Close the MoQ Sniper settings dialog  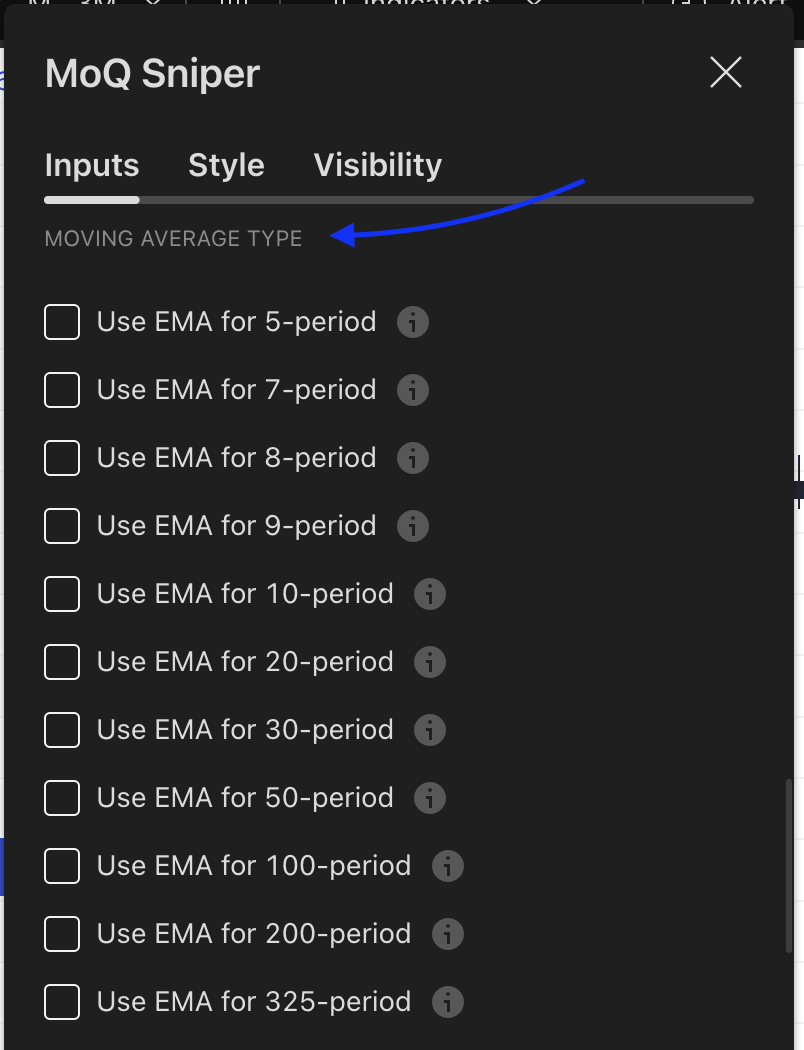click(725, 73)
